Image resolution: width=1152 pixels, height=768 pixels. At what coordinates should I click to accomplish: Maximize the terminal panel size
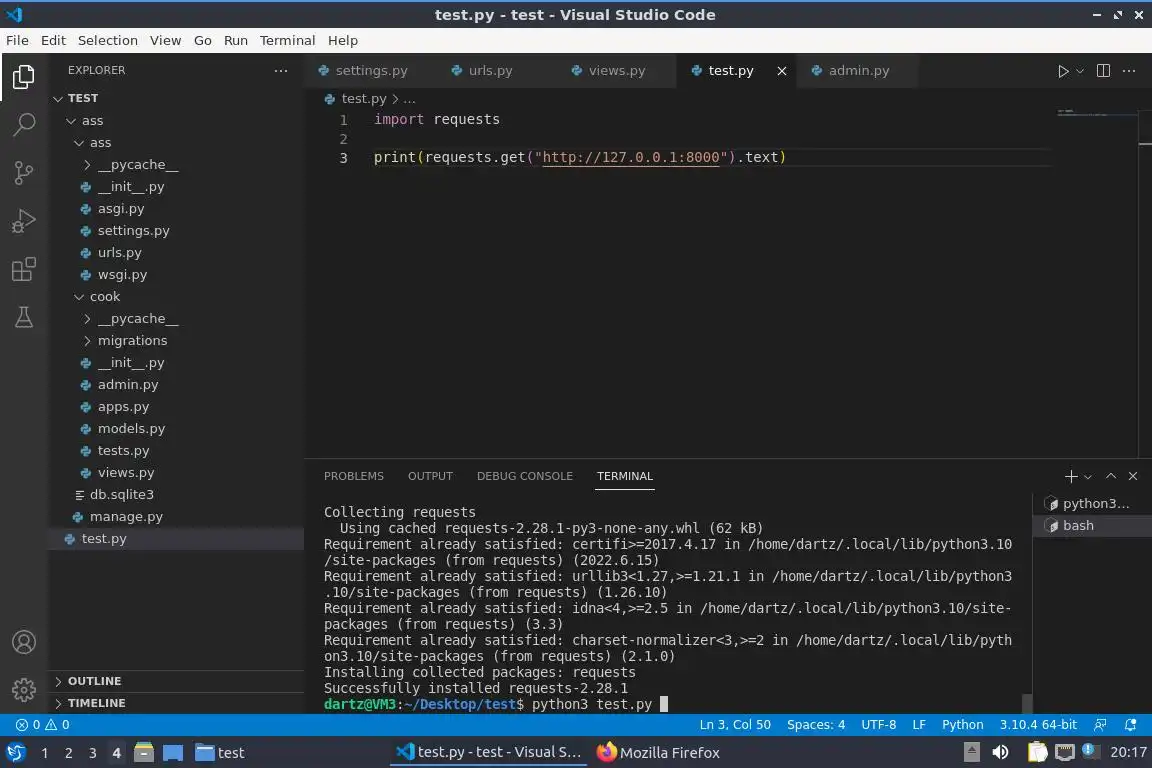(1111, 476)
